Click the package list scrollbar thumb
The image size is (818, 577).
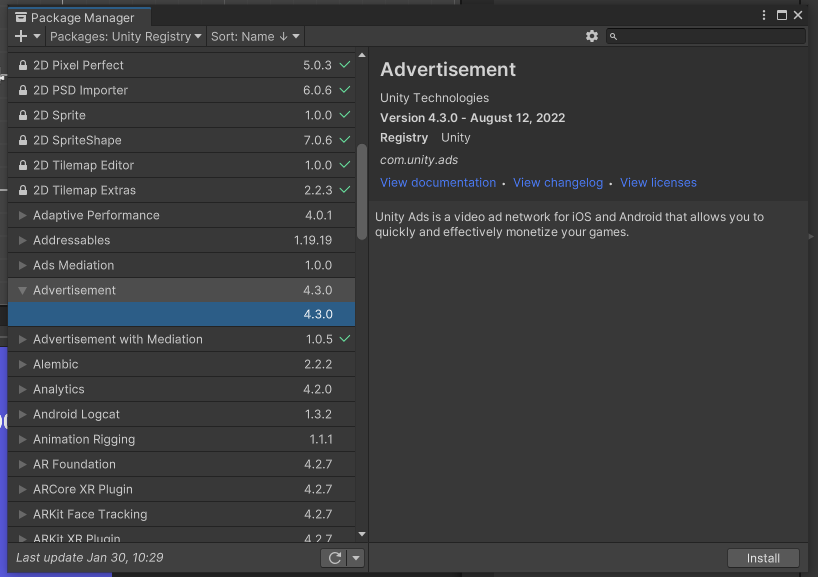pyautogui.click(x=362, y=192)
